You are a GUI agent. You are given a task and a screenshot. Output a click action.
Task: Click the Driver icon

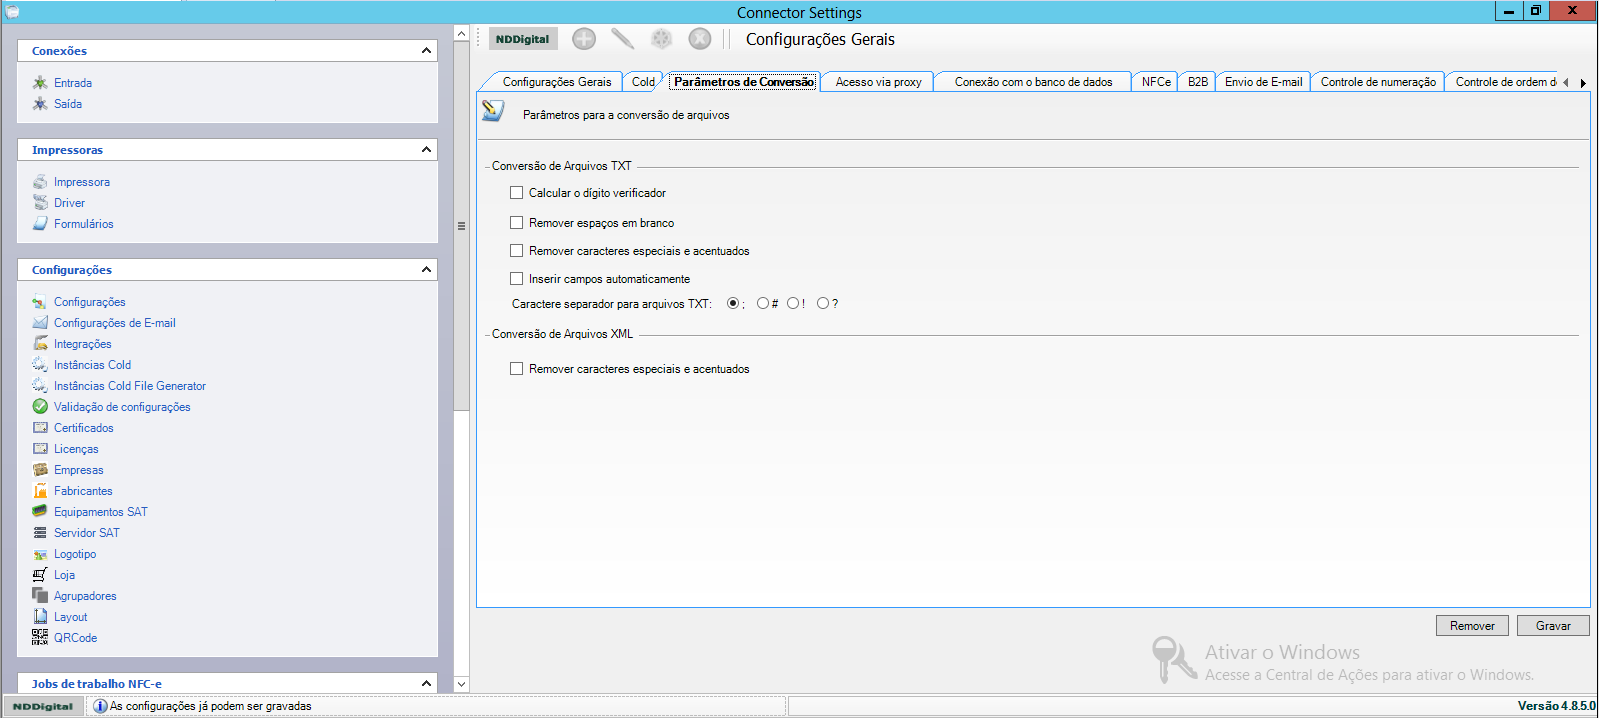click(x=40, y=203)
